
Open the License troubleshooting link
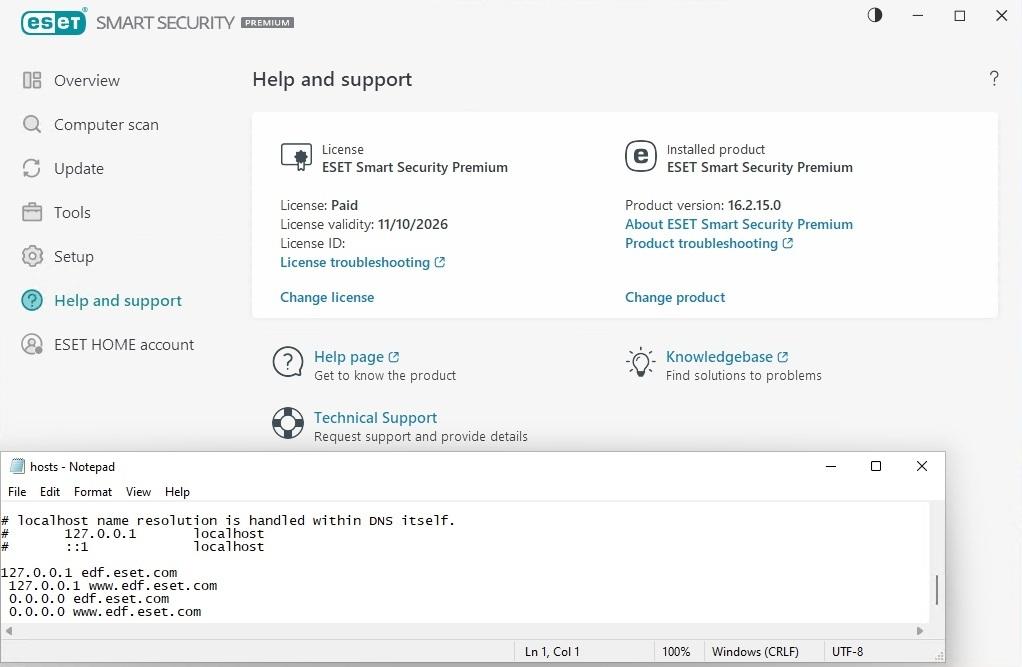click(355, 262)
